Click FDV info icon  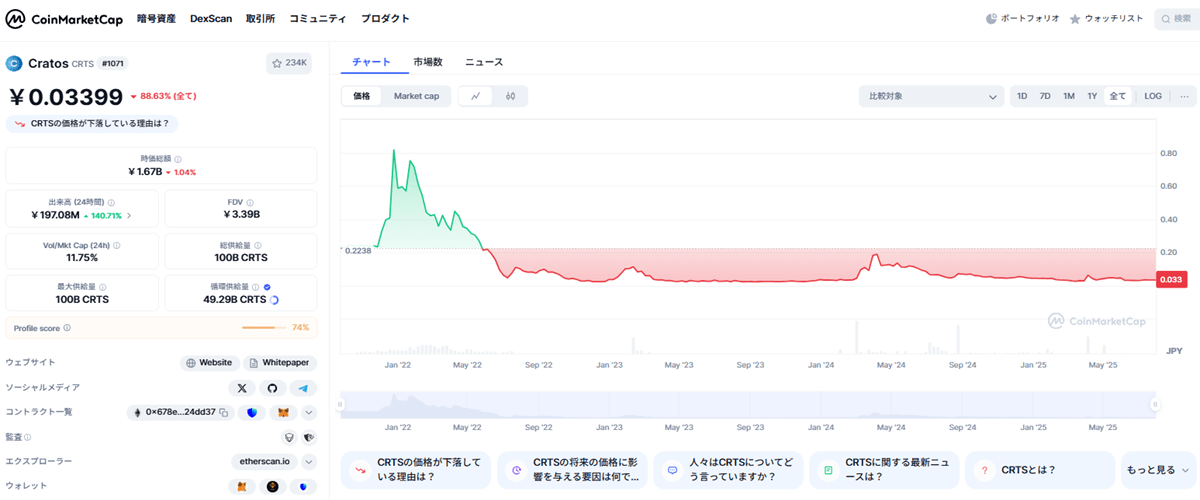pyautogui.click(x=250, y=202)
